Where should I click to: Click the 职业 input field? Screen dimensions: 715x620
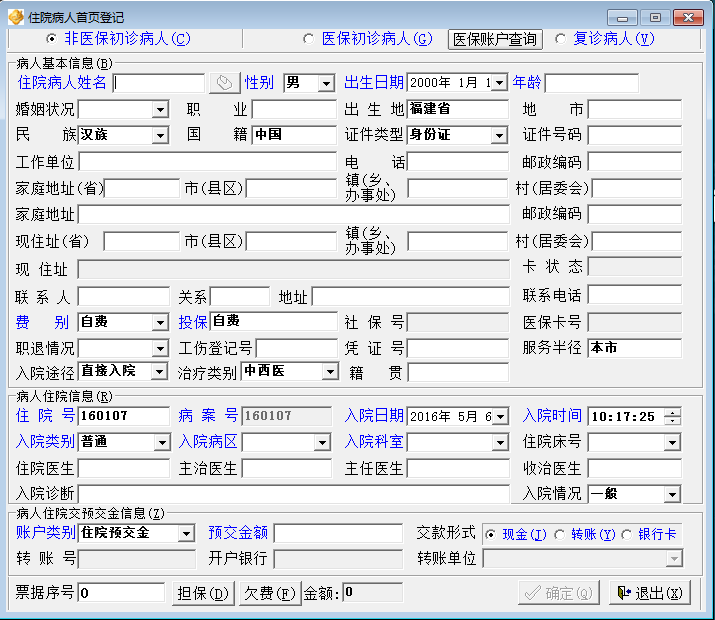click(294, 110)
